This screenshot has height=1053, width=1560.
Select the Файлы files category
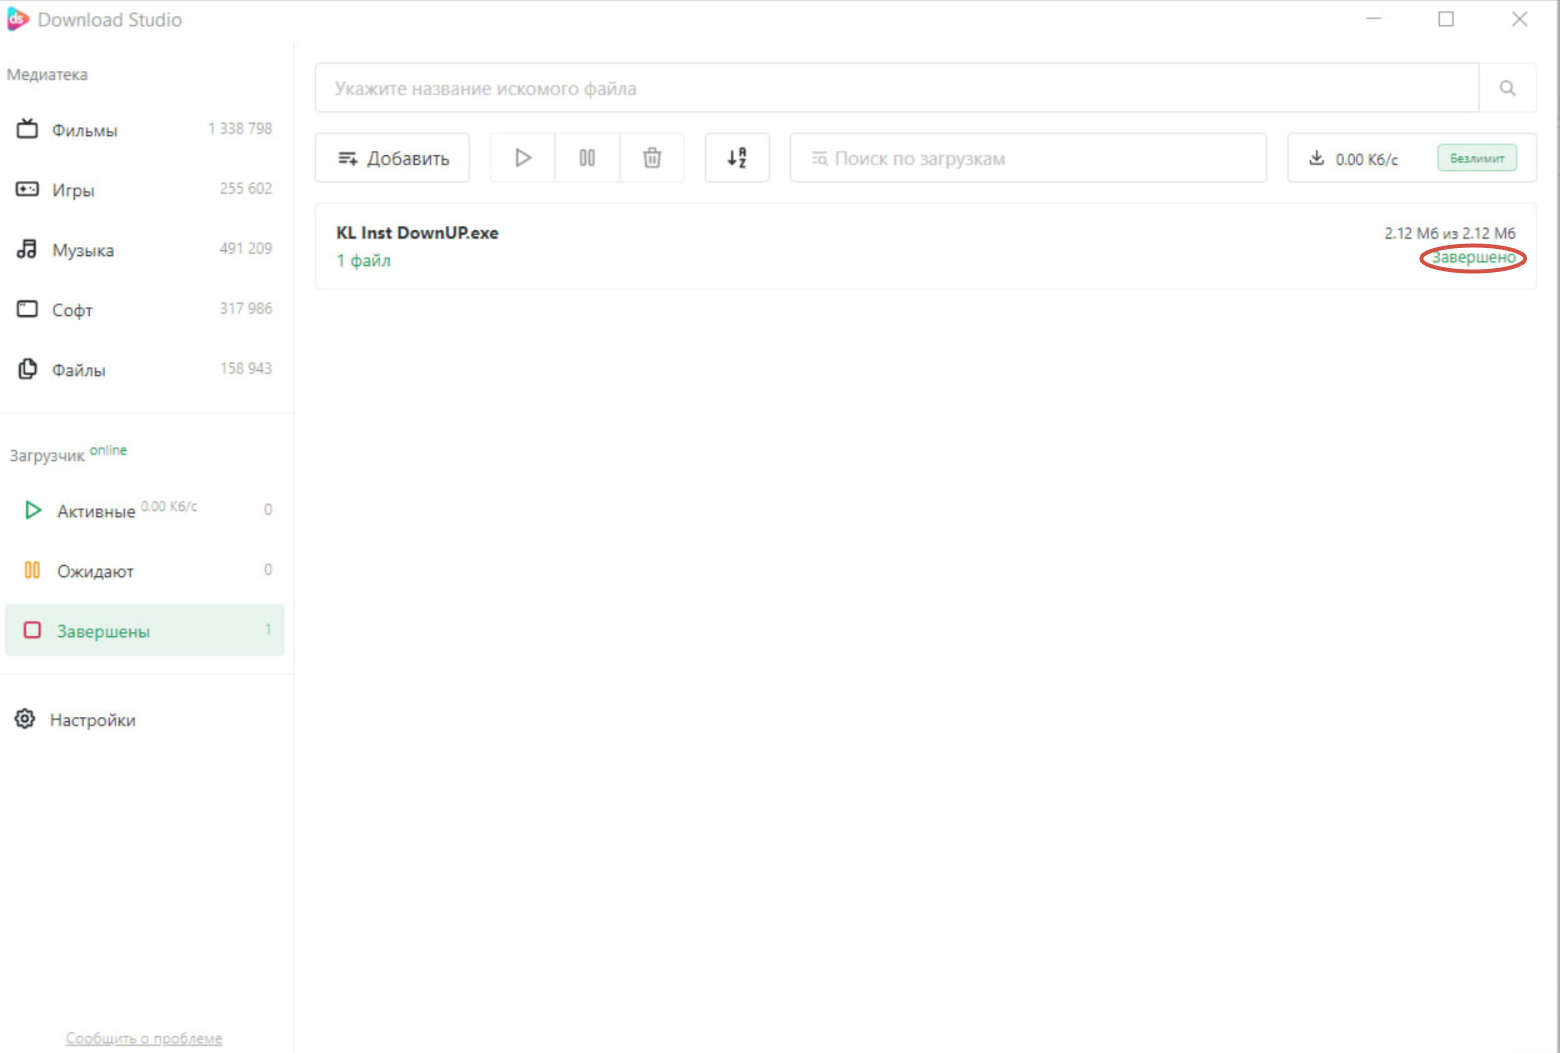pyautogui.click(x=145, y=369)
